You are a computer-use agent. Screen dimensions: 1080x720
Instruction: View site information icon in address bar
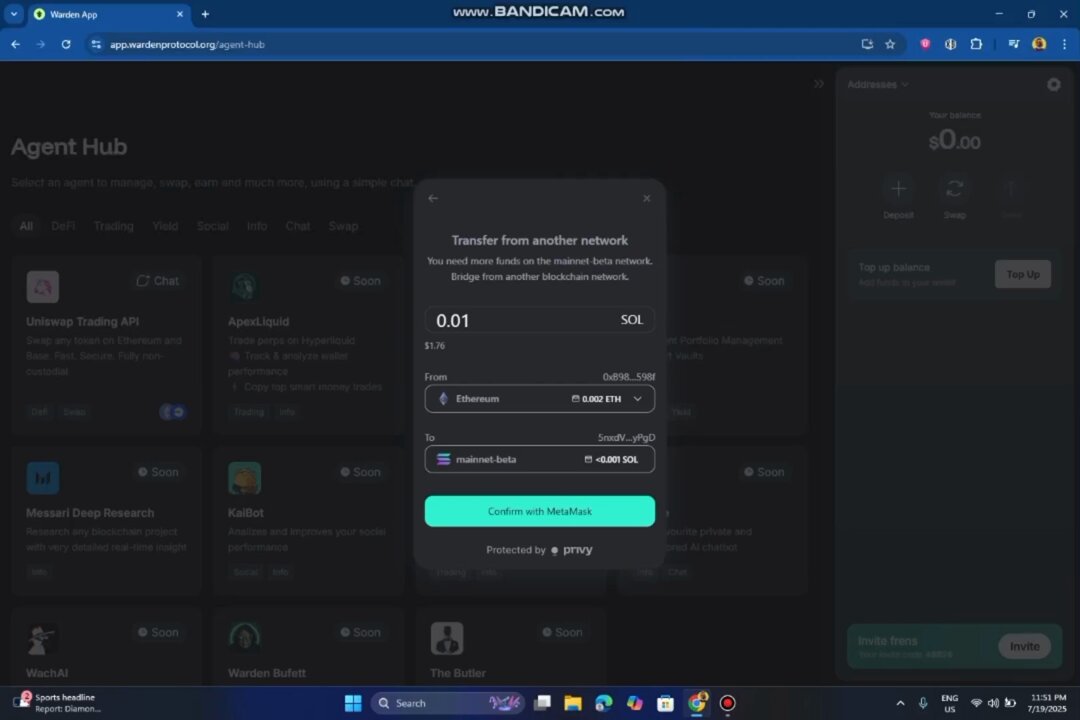click(x=96, y=44)
